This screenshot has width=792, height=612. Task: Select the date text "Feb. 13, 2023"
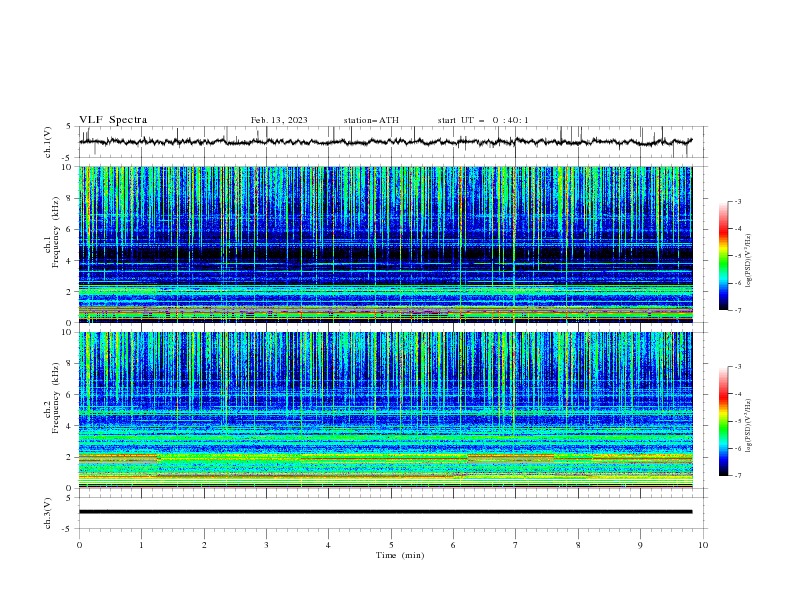point(279,120)
